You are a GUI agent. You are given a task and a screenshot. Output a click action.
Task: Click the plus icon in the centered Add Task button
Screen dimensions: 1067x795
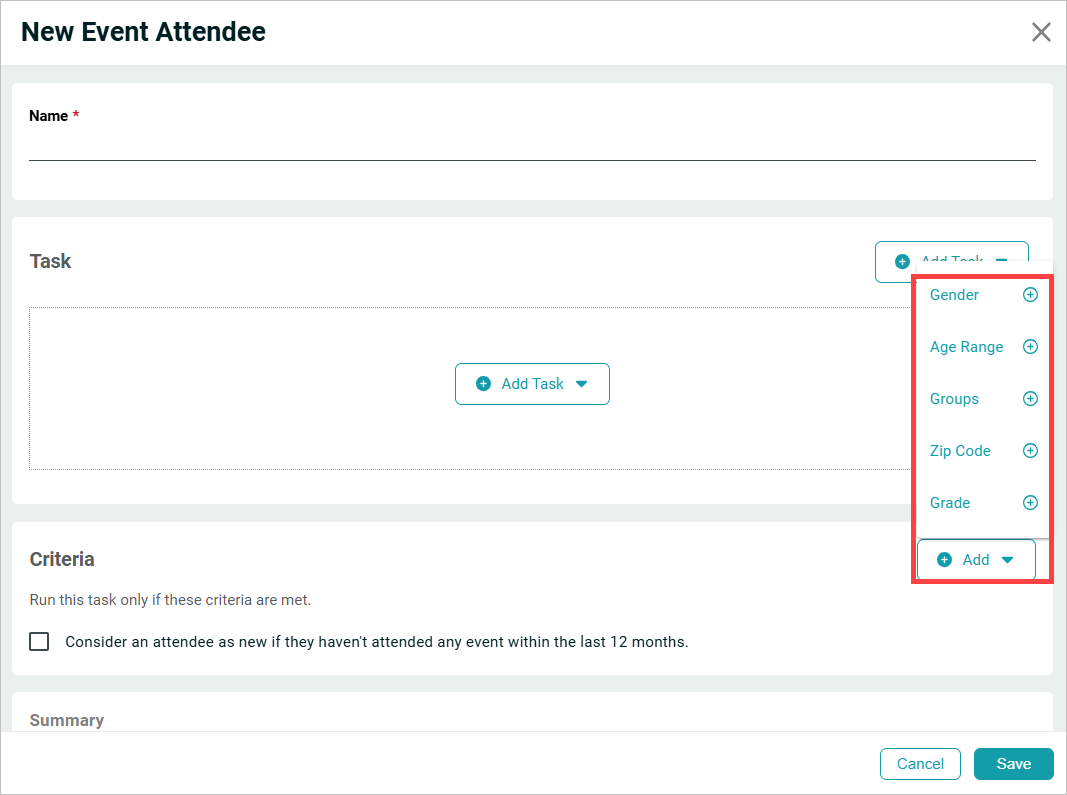coord(484,384)
